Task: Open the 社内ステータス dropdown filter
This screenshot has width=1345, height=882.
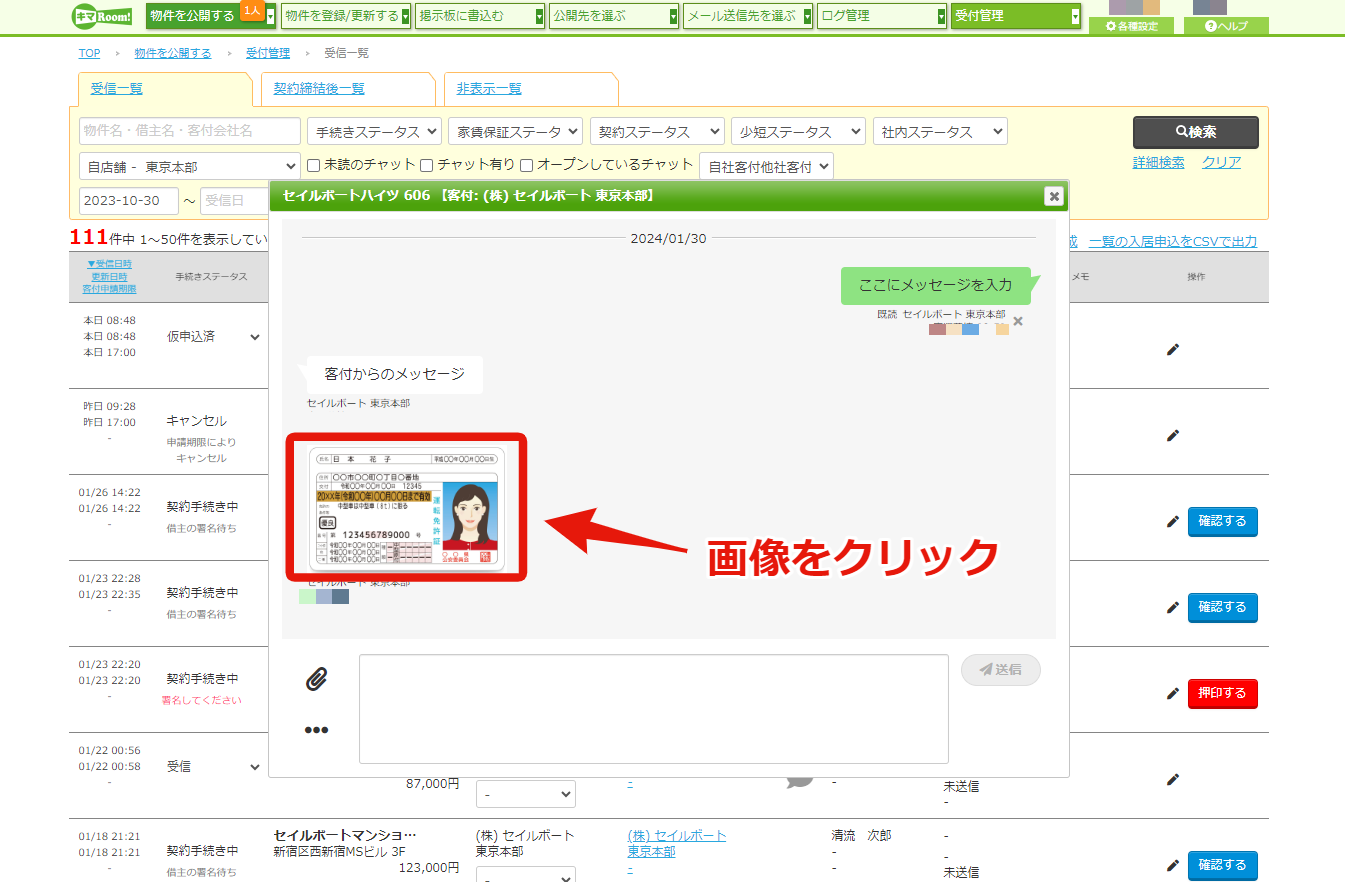Action: point(940,131)
